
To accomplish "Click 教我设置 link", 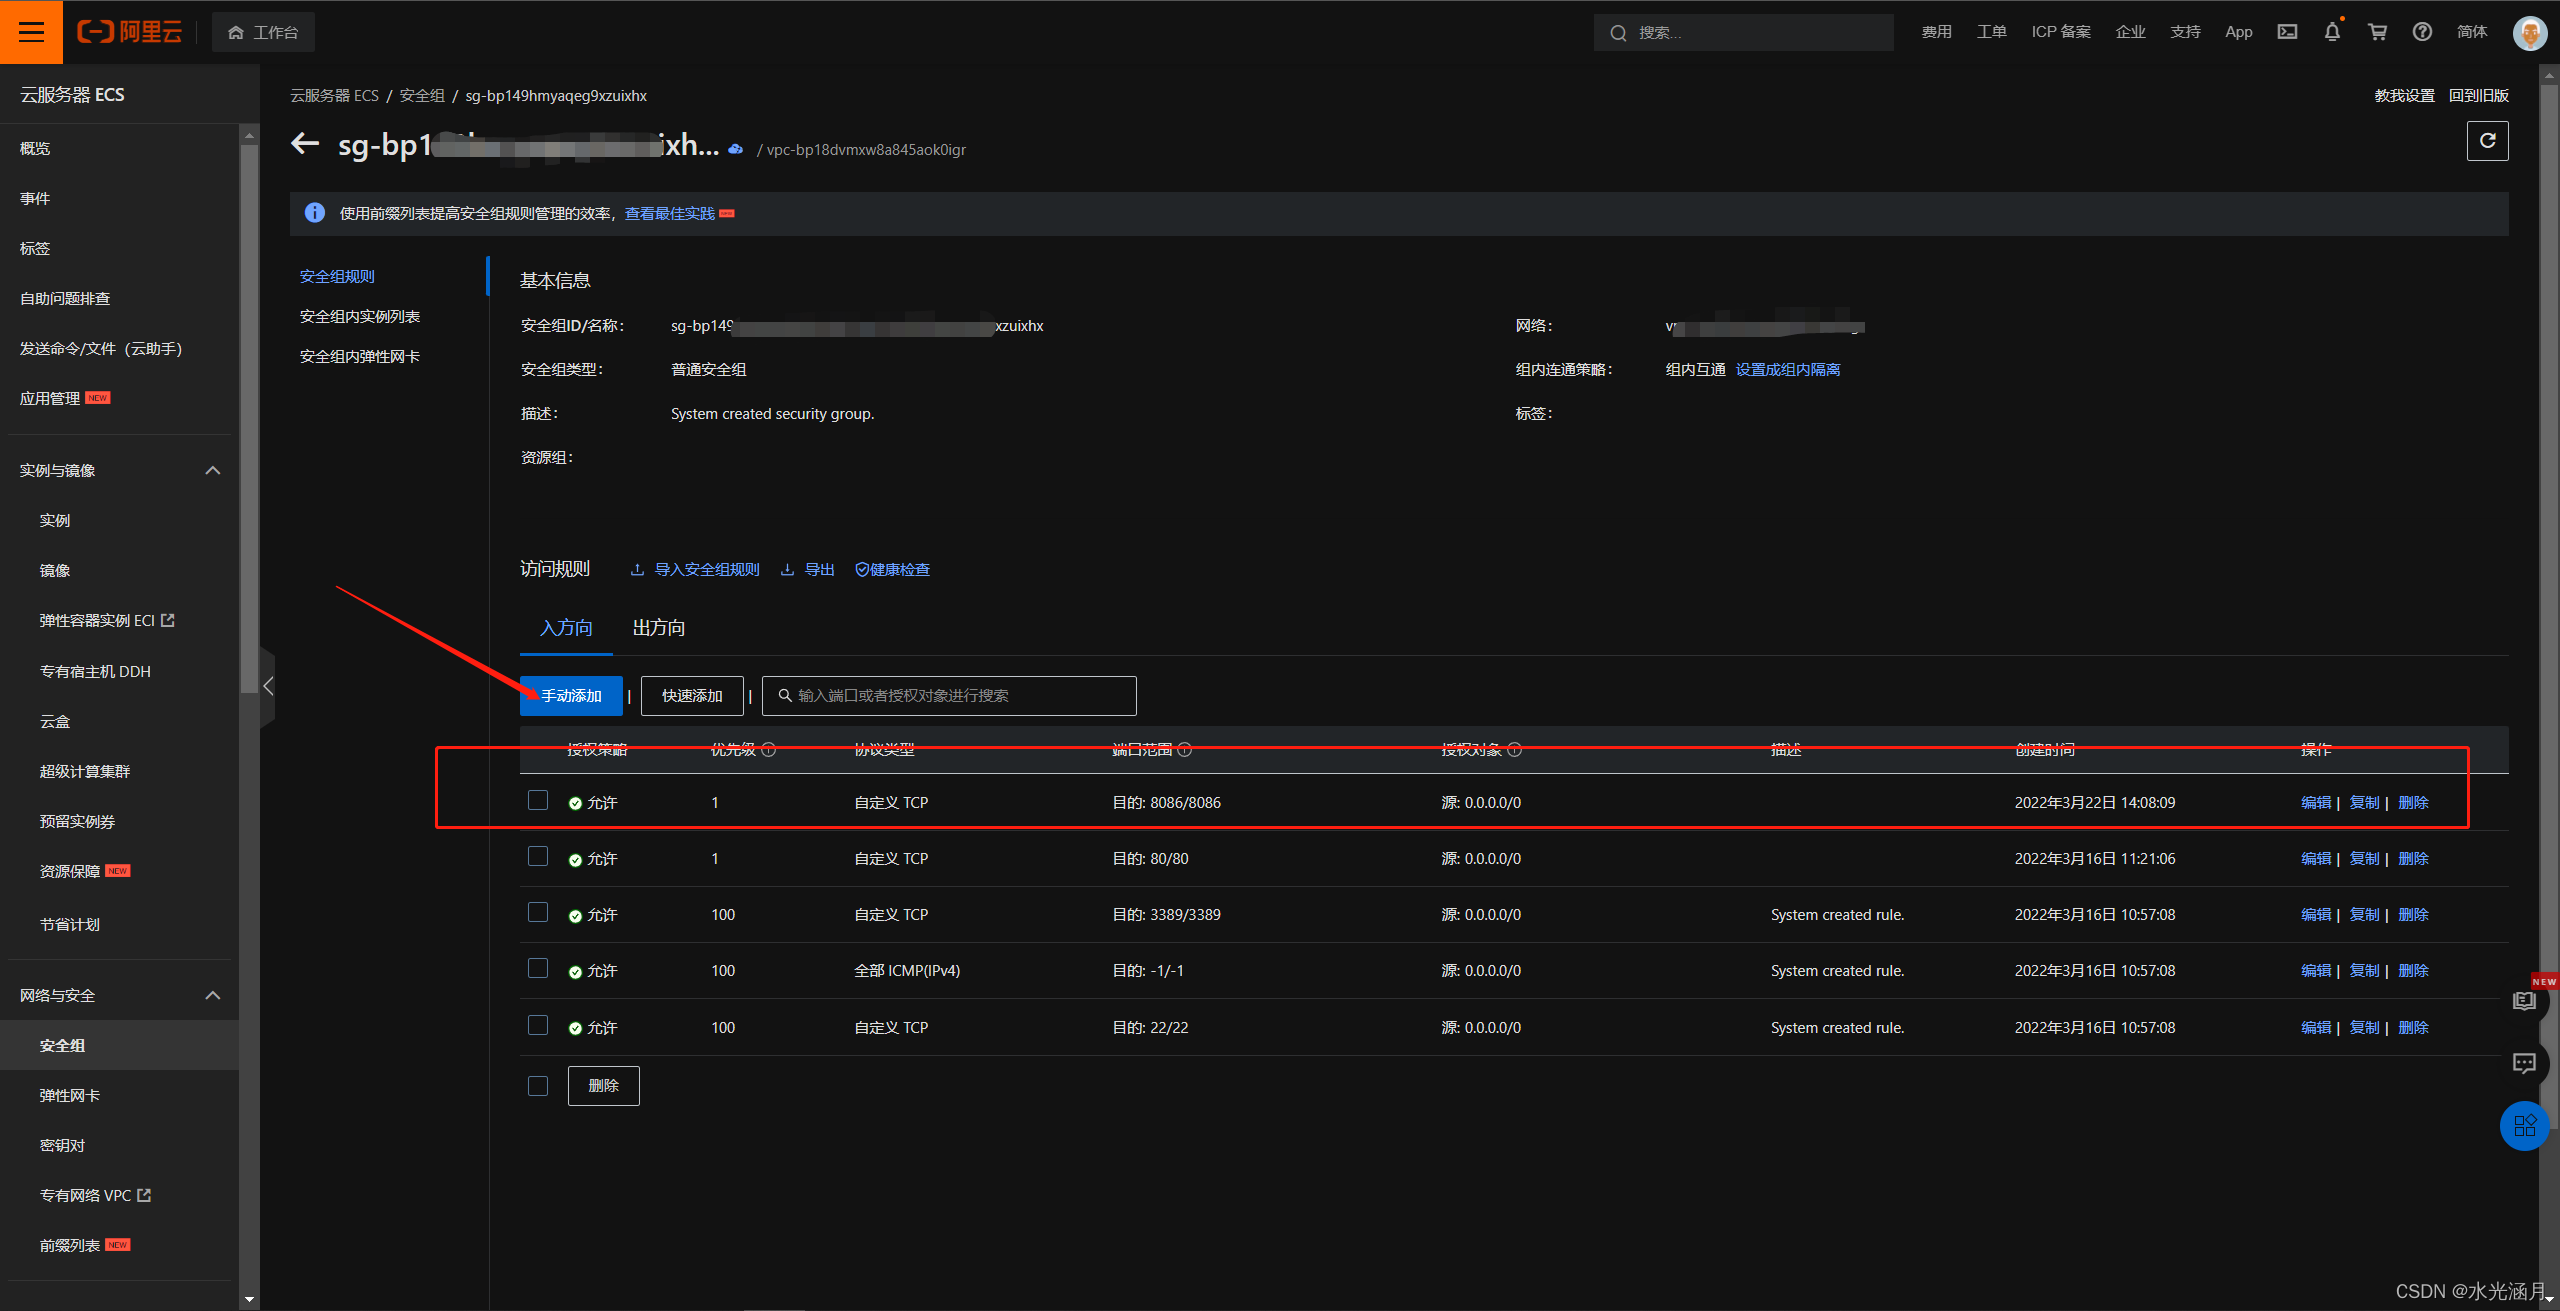I will [2404, 96].
